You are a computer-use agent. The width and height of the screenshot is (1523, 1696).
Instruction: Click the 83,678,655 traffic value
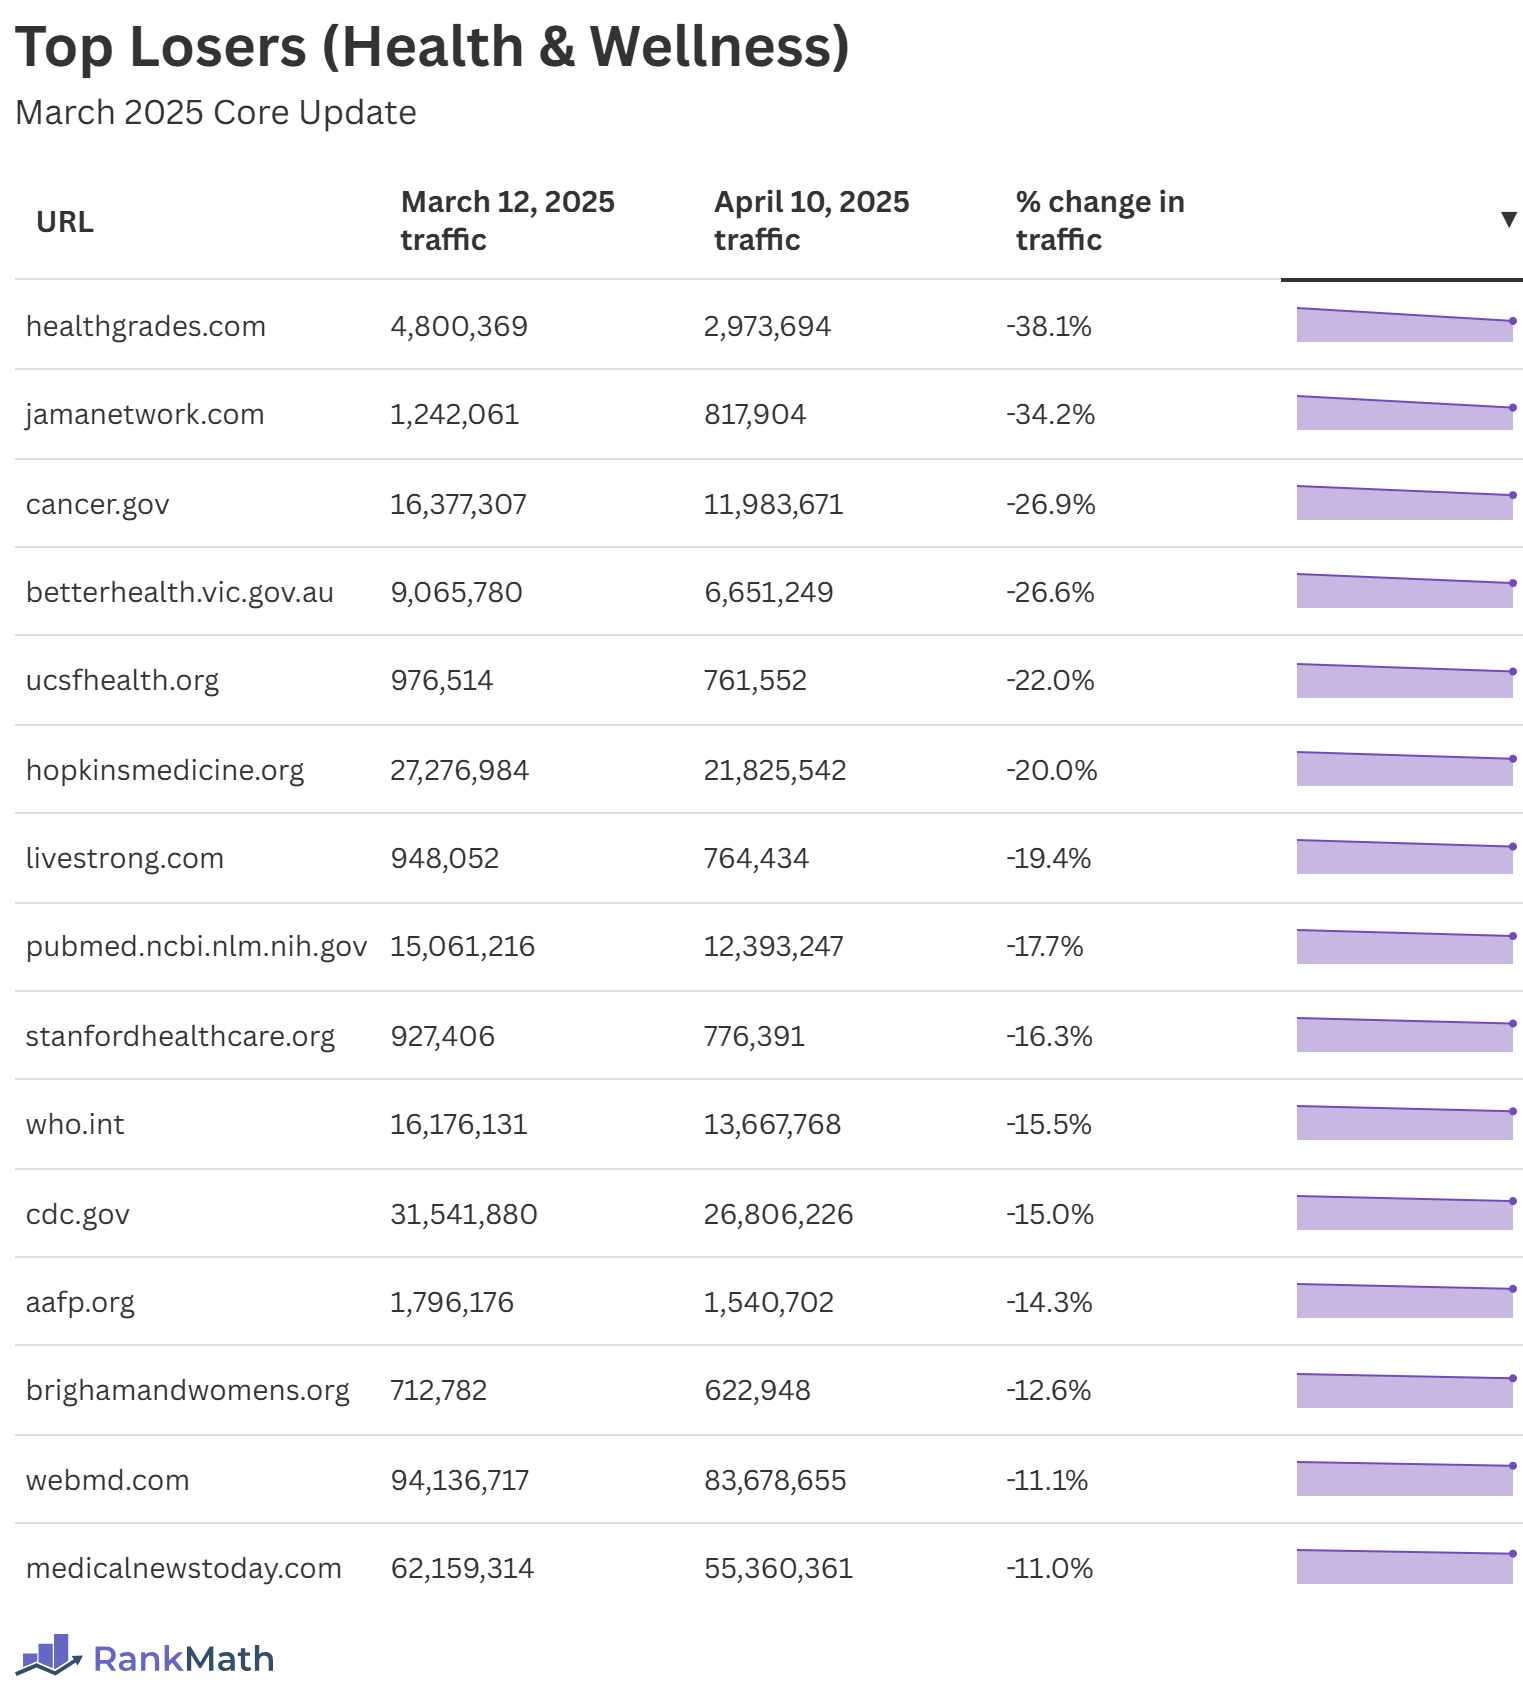[775, 1480]
